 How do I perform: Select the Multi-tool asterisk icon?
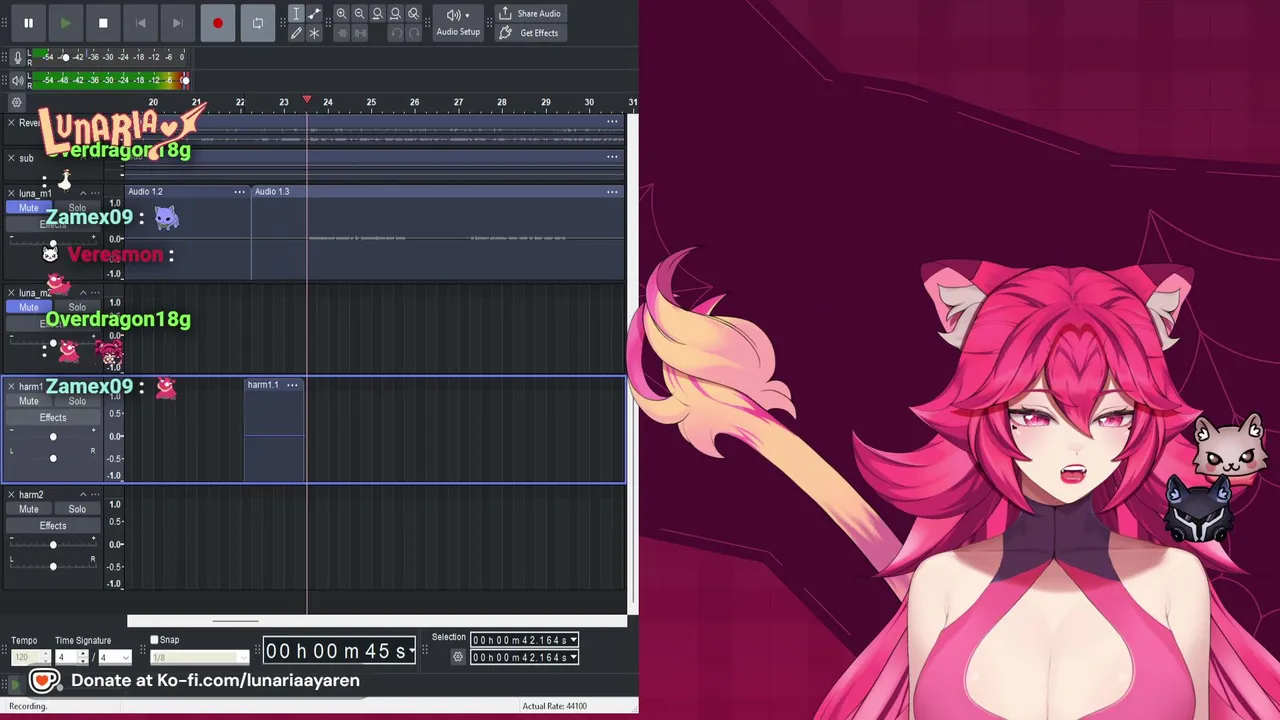click(x=314, y=33)
